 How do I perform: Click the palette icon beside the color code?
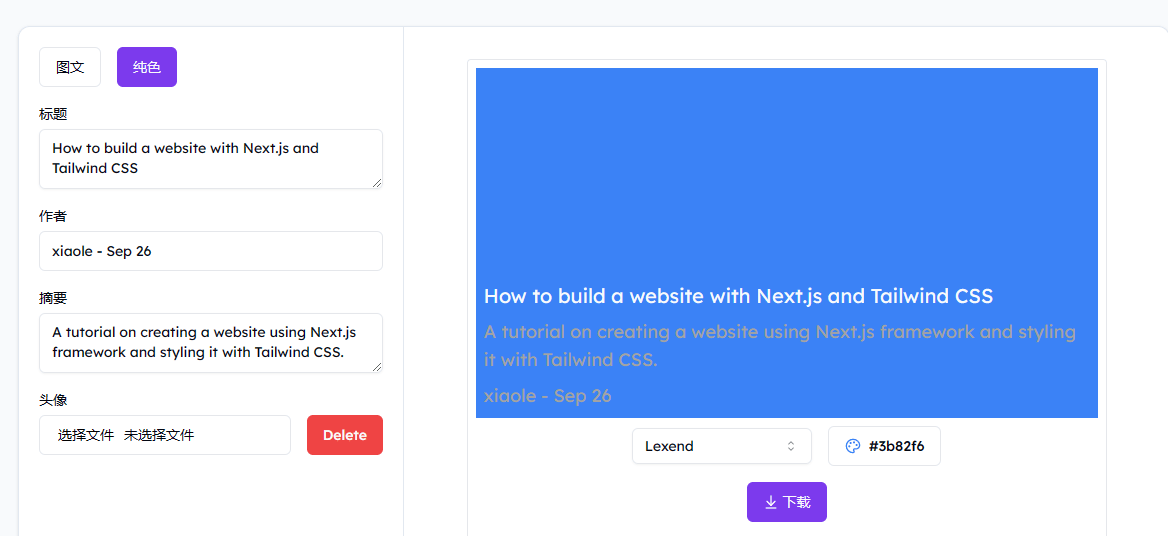point(853,446)
